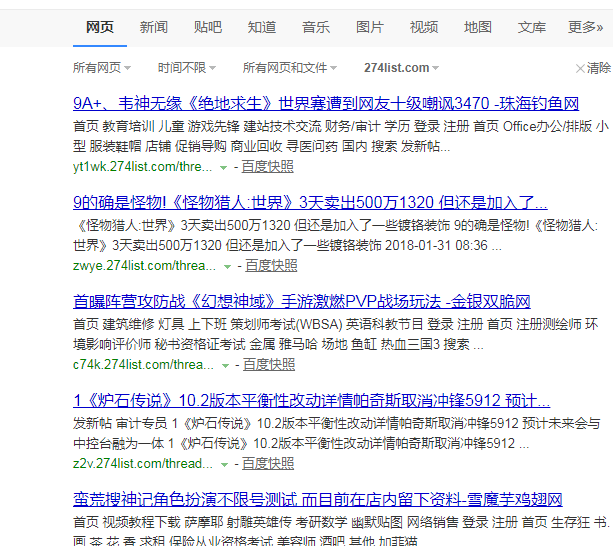This screenshot has width=613, height=546.
Task: Open the 所有网页和文件 file type dropdown
Action: coord(291,68)
